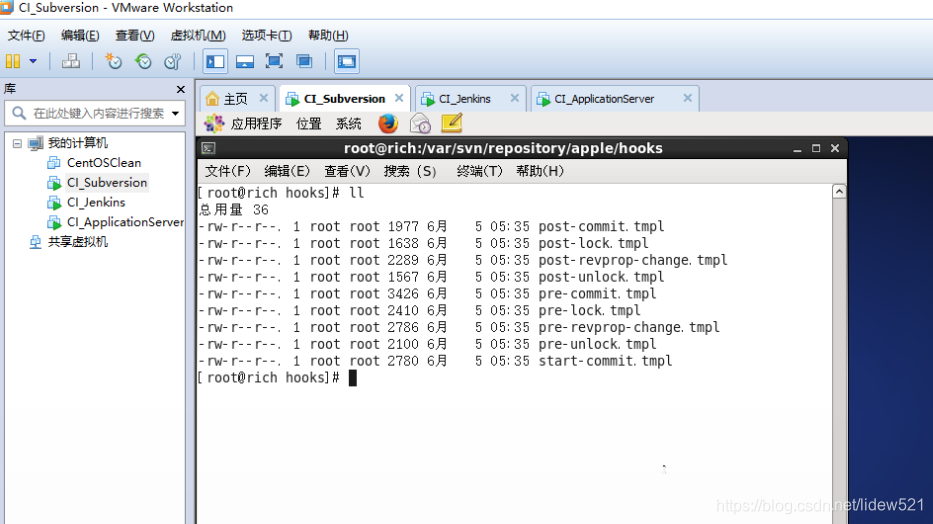This screenshot has width=933, height=524.
Task: Open terminal 查看(V) menu
Action: pos(347,171)
